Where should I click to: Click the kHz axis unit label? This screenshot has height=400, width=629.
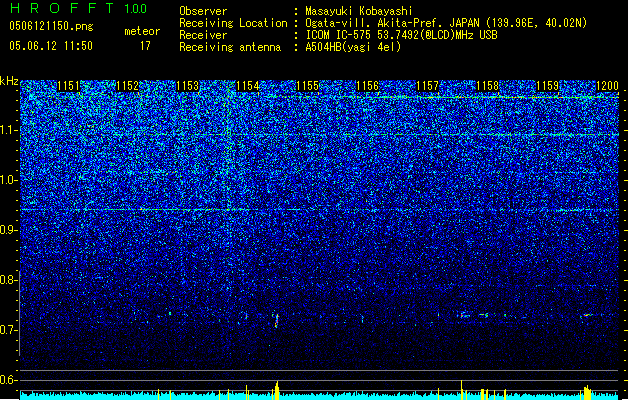tap(9, 81)
